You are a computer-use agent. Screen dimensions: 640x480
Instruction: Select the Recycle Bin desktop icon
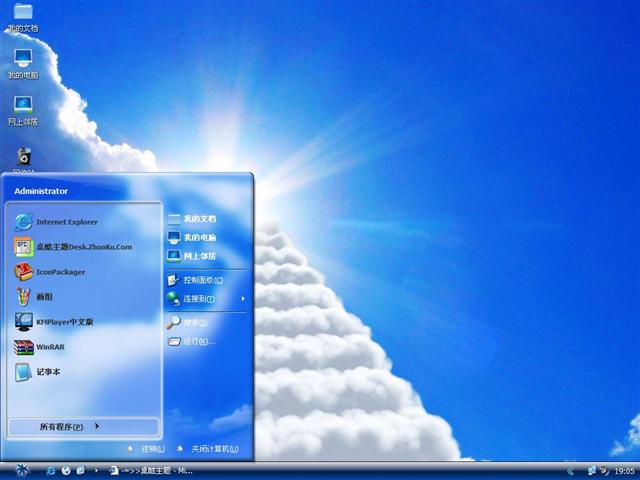24,157
